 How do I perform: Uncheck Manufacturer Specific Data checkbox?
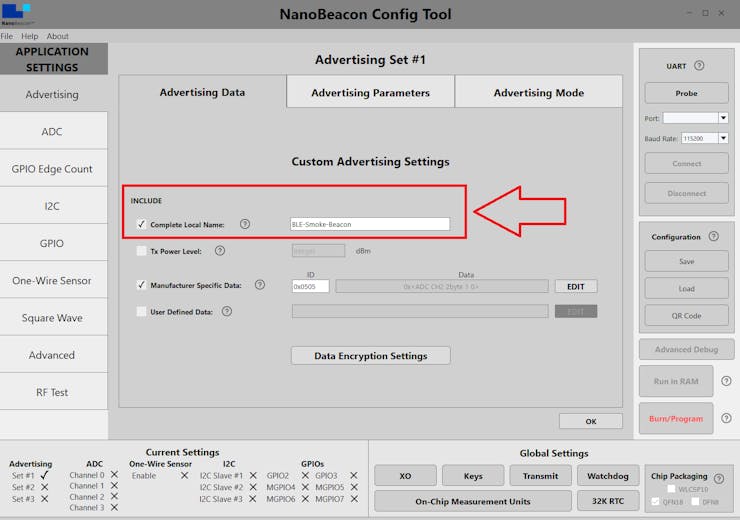tap(141, 285)
